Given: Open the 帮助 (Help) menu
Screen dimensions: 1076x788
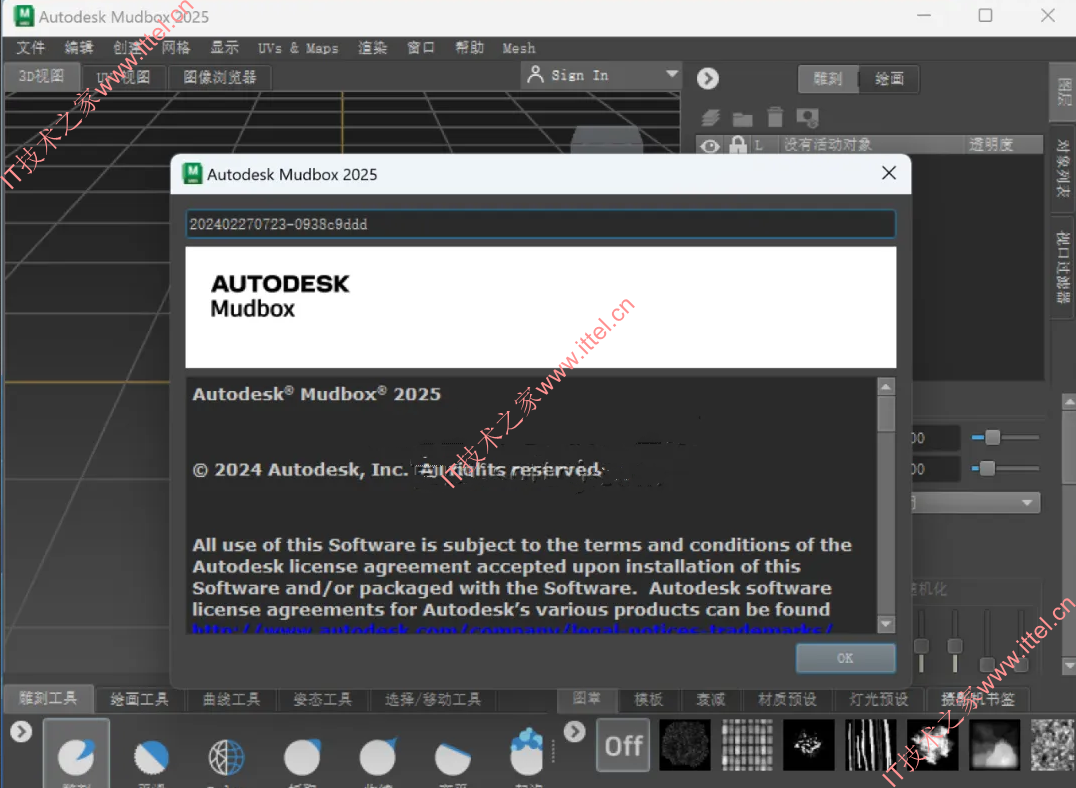Looking at the screenshot, I should (469, 47).
